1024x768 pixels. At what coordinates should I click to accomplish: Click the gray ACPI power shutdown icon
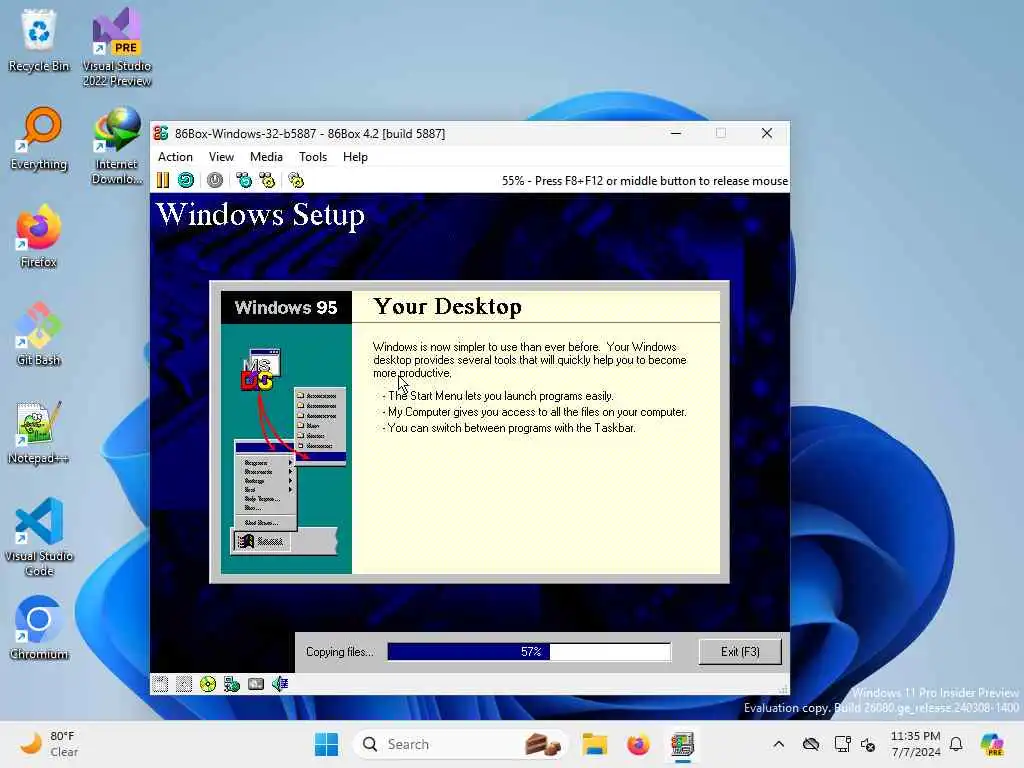(x=215, y=180)
